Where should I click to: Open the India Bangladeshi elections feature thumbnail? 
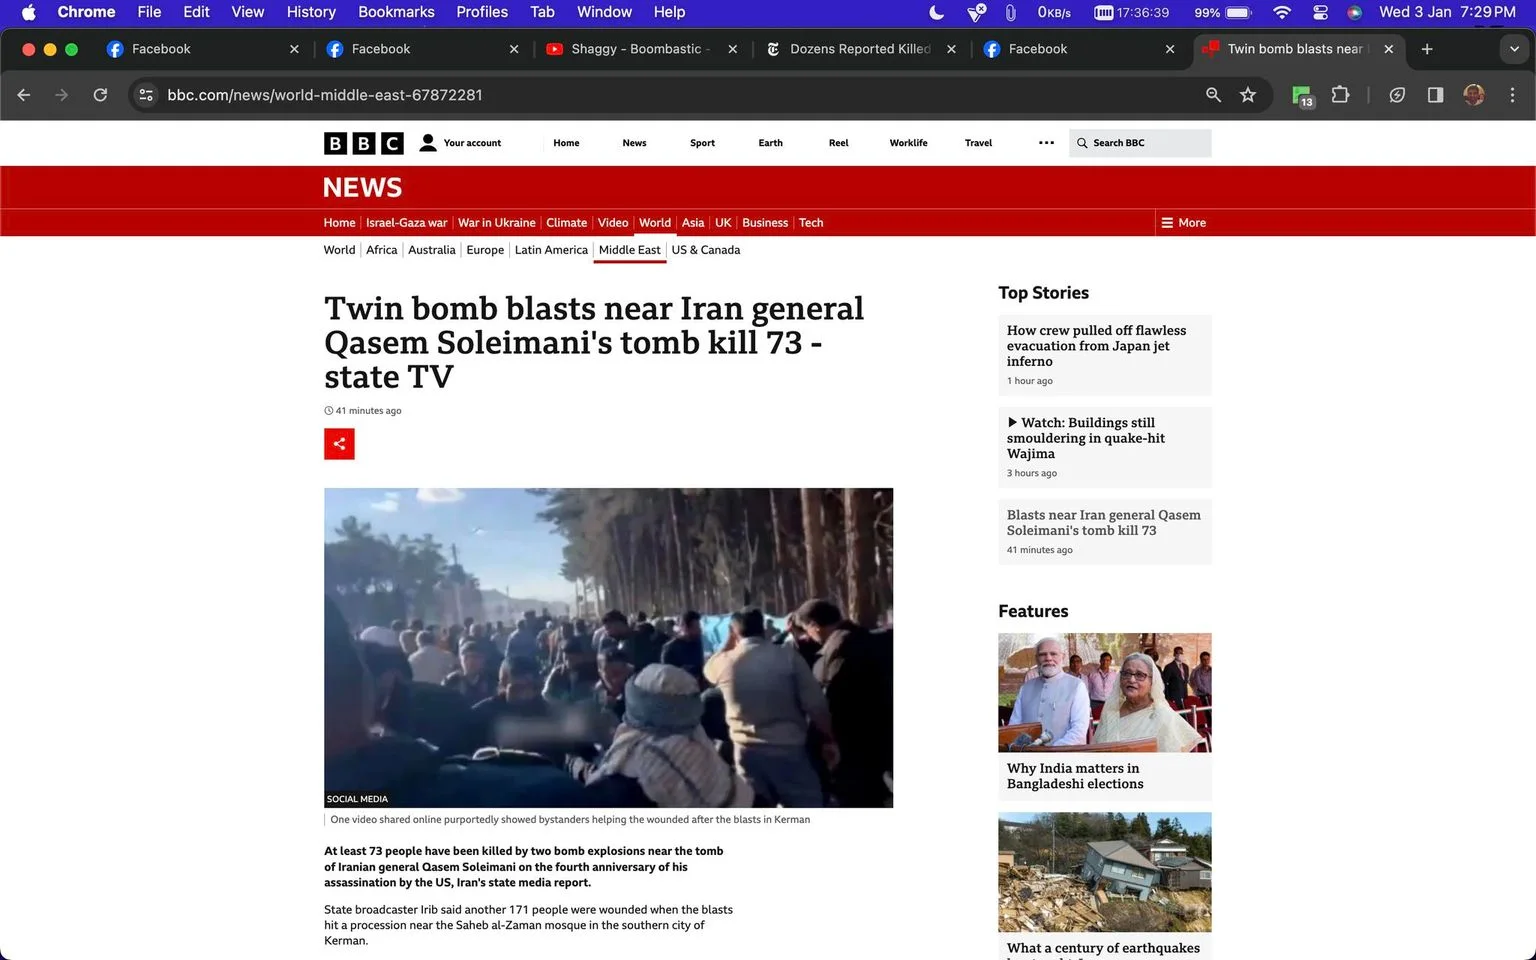click(x=1104, y=692)
